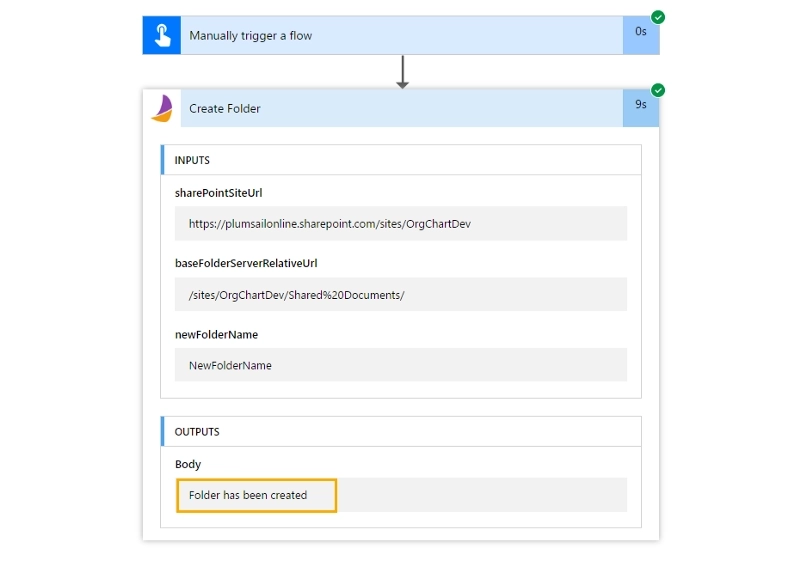This screenshot has height=566, width=800.
Task: Collapse the Create Folder action header
Action: point(402,108)
